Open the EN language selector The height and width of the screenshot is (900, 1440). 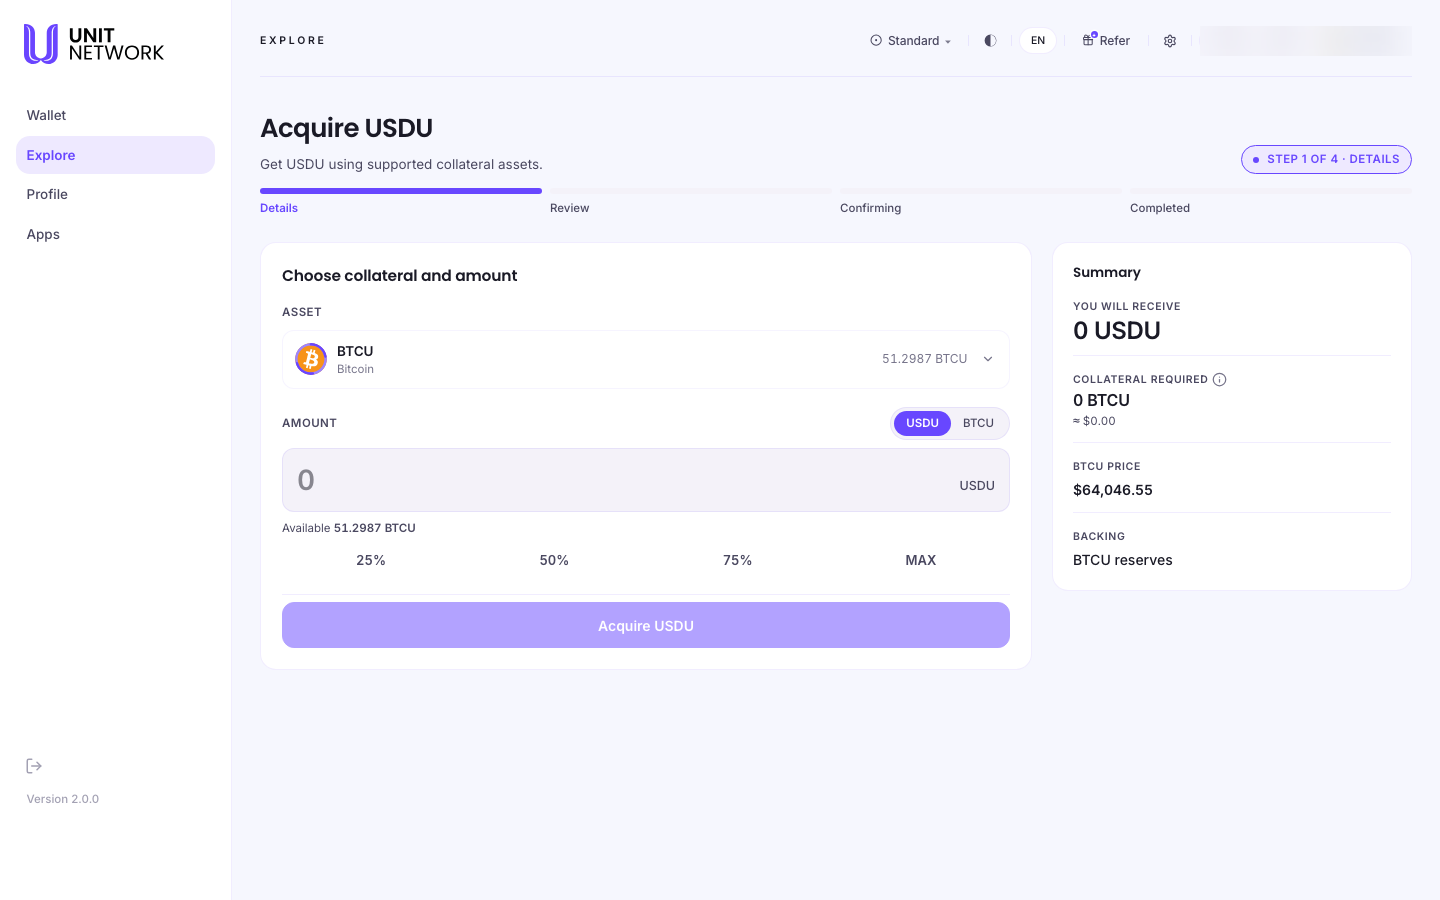pyautogui.click(x=1038, y=41)
